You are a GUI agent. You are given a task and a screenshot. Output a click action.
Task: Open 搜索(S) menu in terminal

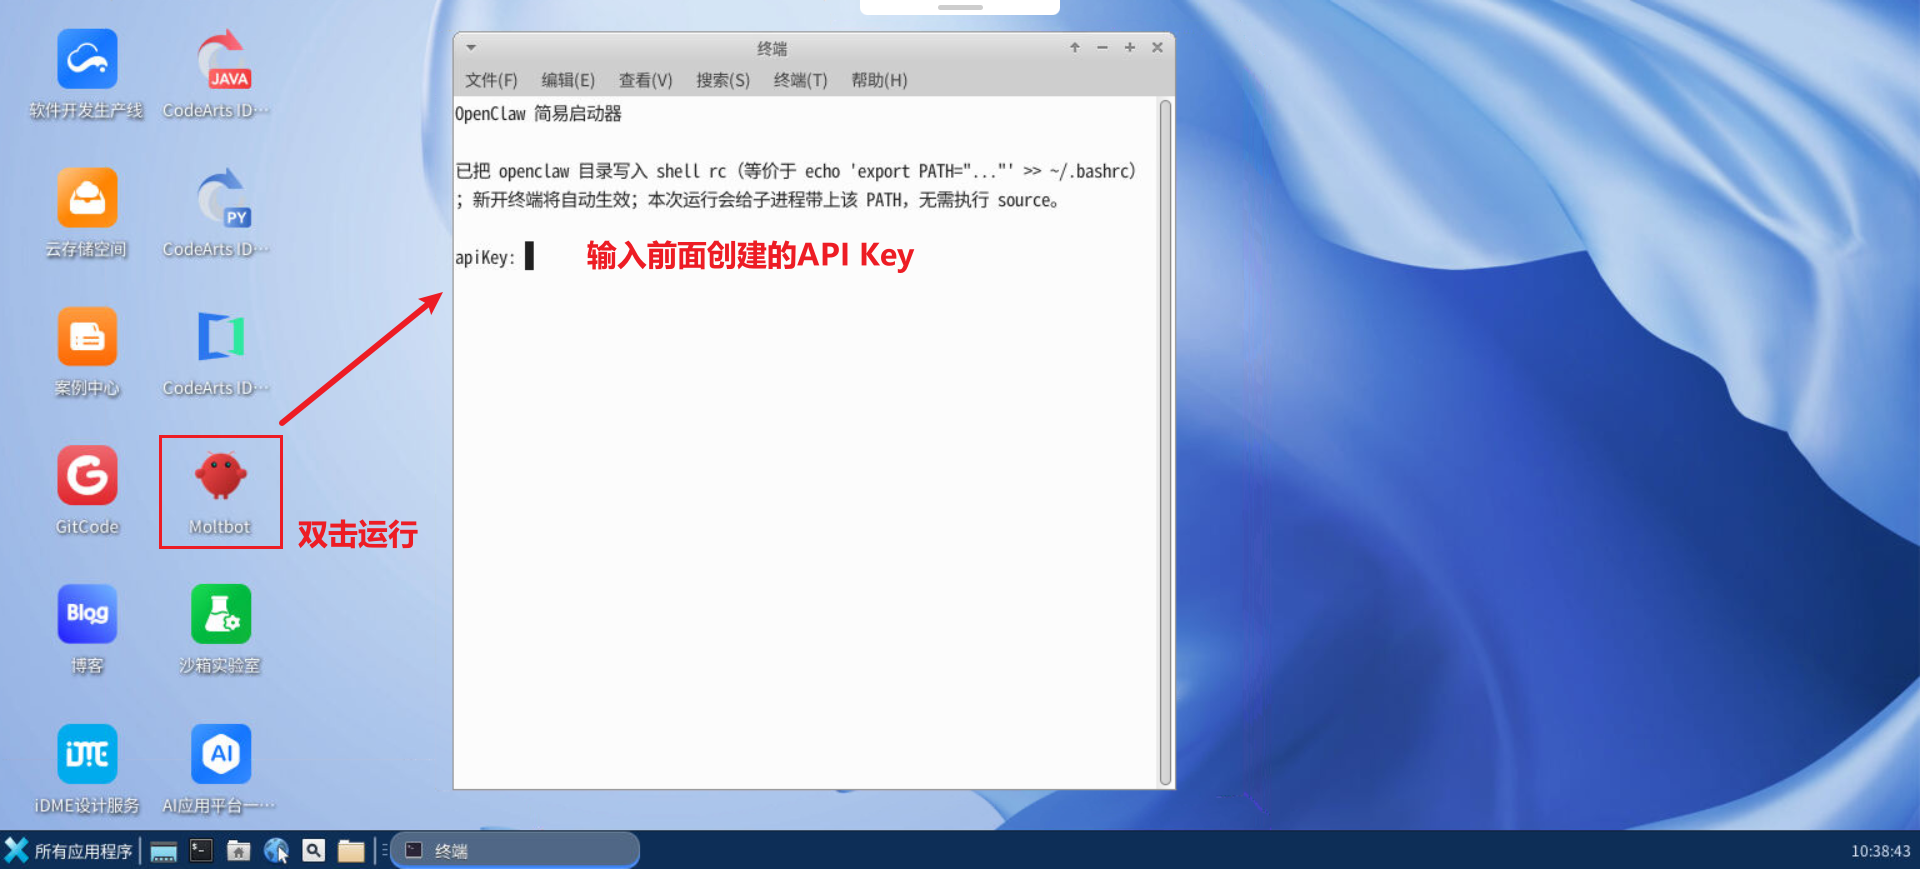point(723,80)
